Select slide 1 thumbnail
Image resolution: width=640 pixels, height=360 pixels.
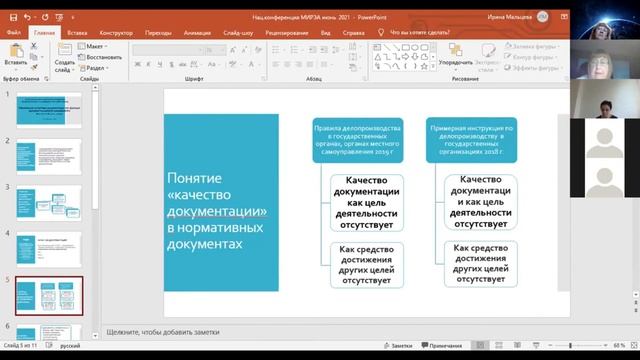pos(49,110)
